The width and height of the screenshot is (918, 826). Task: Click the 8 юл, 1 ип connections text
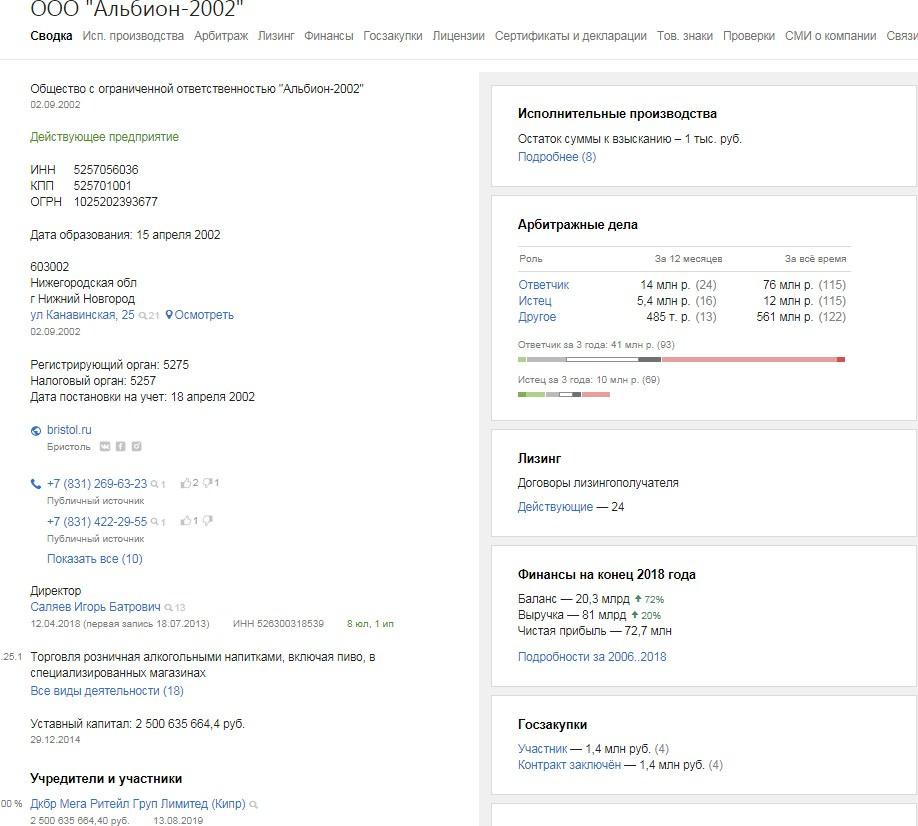pos(370,624)
